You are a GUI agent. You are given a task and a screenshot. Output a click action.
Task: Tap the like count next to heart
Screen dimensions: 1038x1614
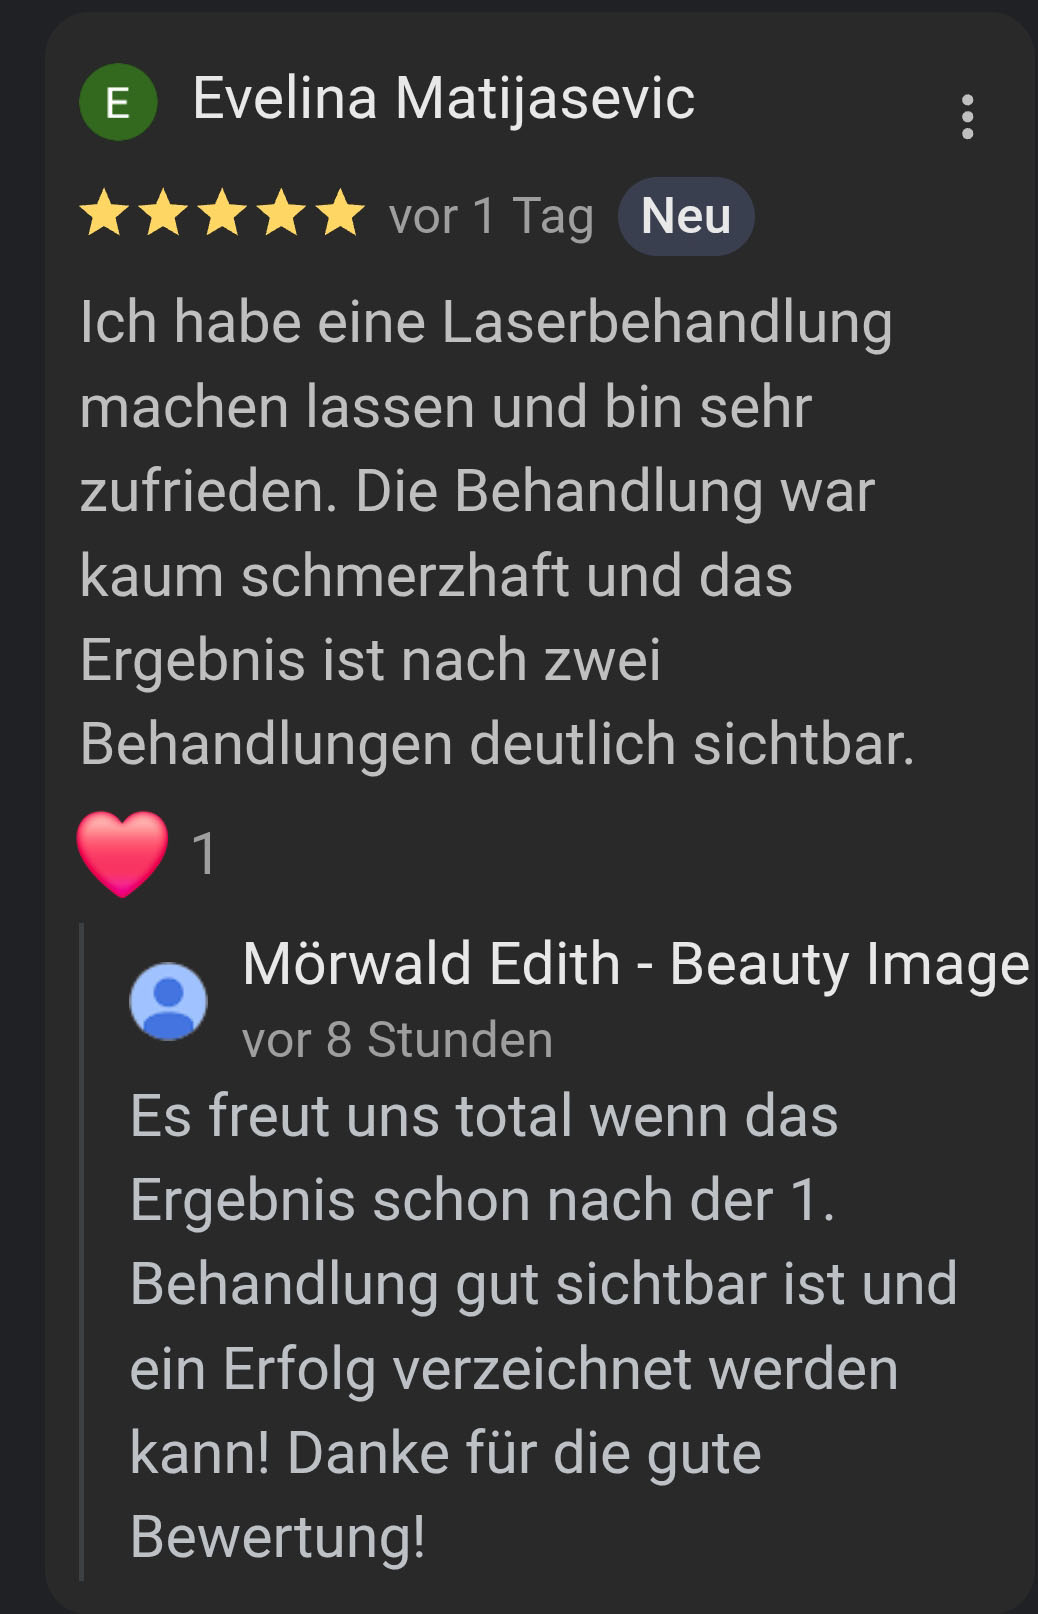click(x=204, y=855)
